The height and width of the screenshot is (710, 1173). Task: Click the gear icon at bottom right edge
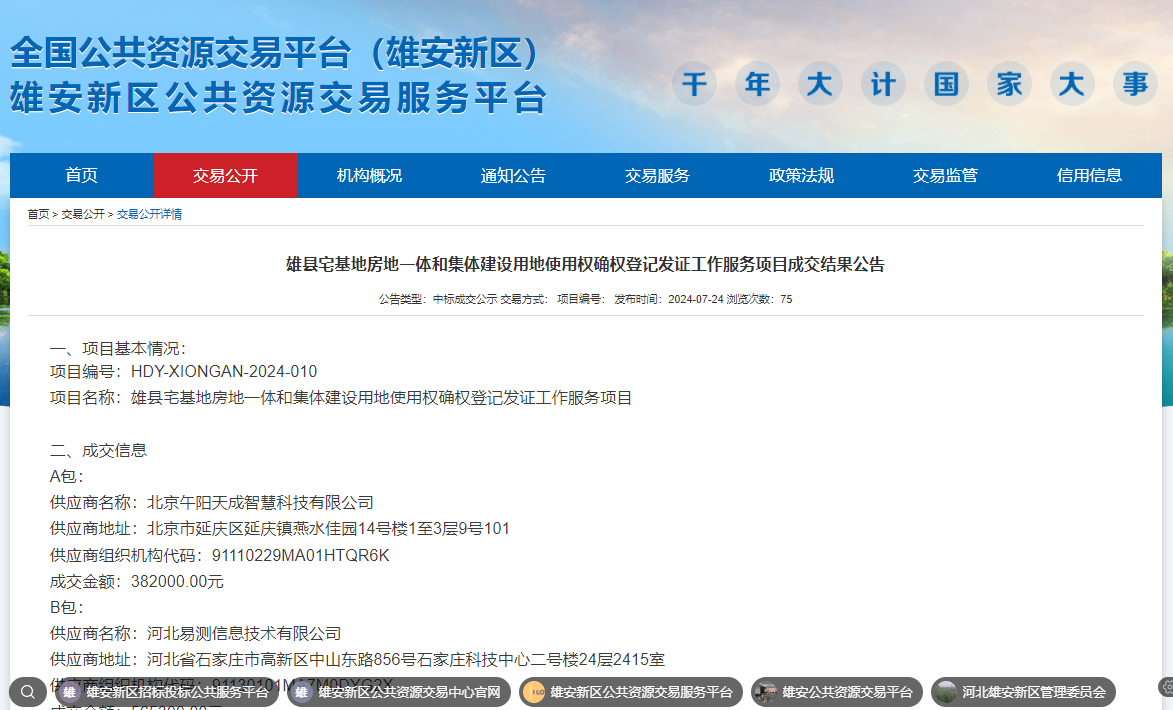click(1166, 687)
